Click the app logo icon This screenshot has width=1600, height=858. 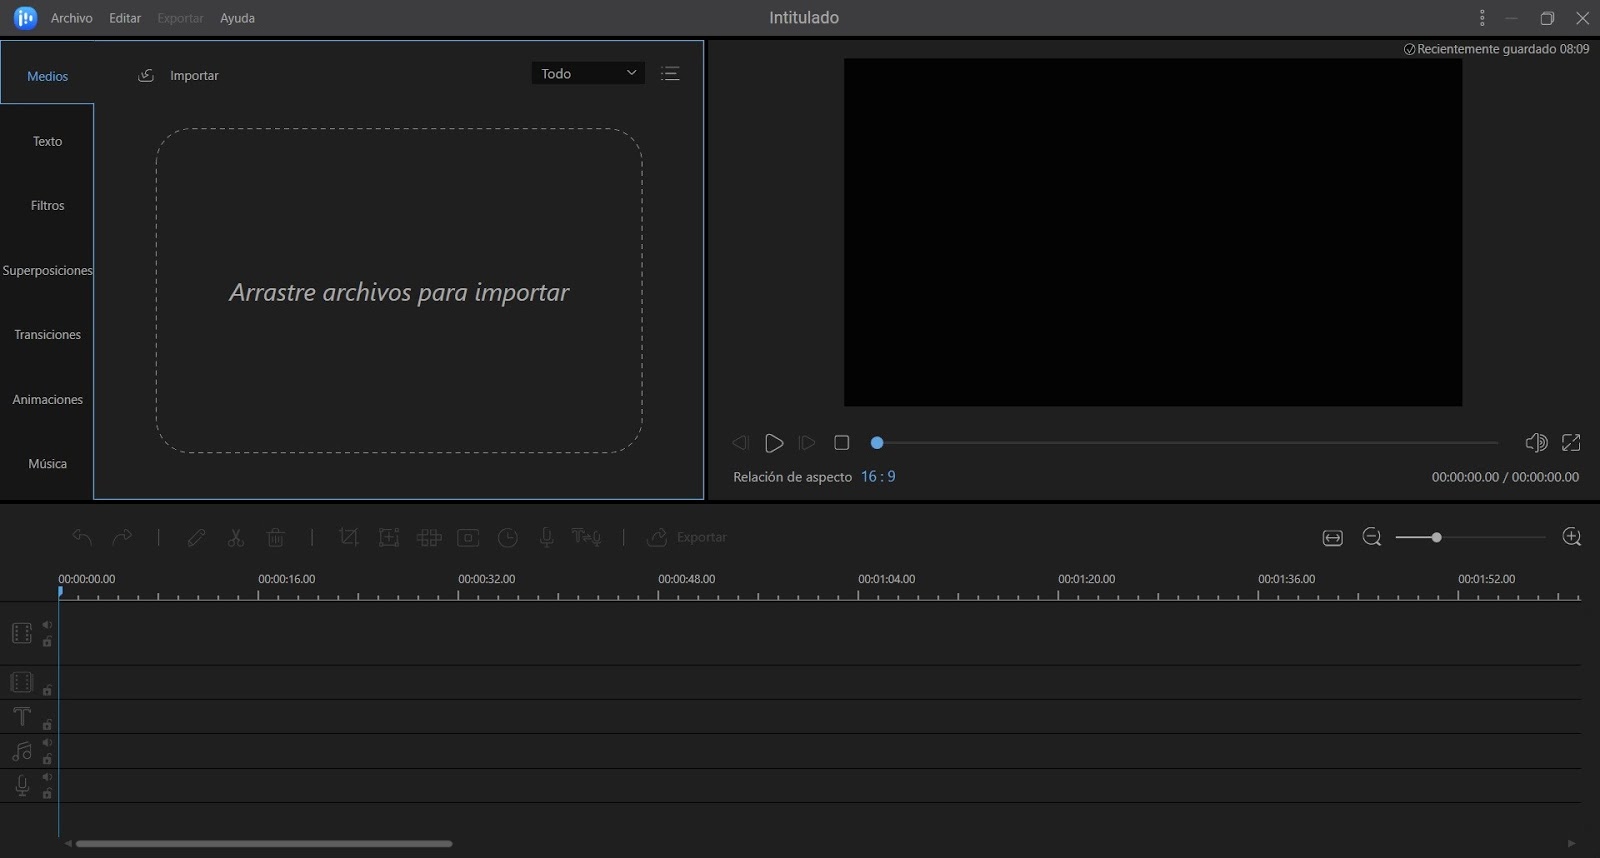(25, 18)
